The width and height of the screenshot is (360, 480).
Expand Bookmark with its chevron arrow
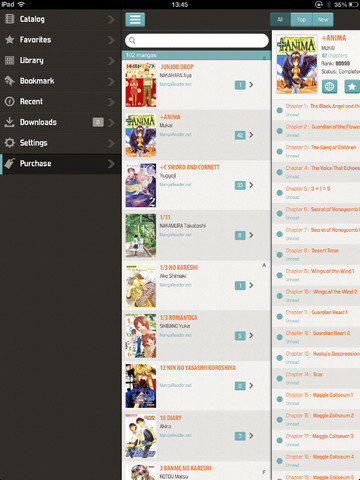[x=111, y=81]
